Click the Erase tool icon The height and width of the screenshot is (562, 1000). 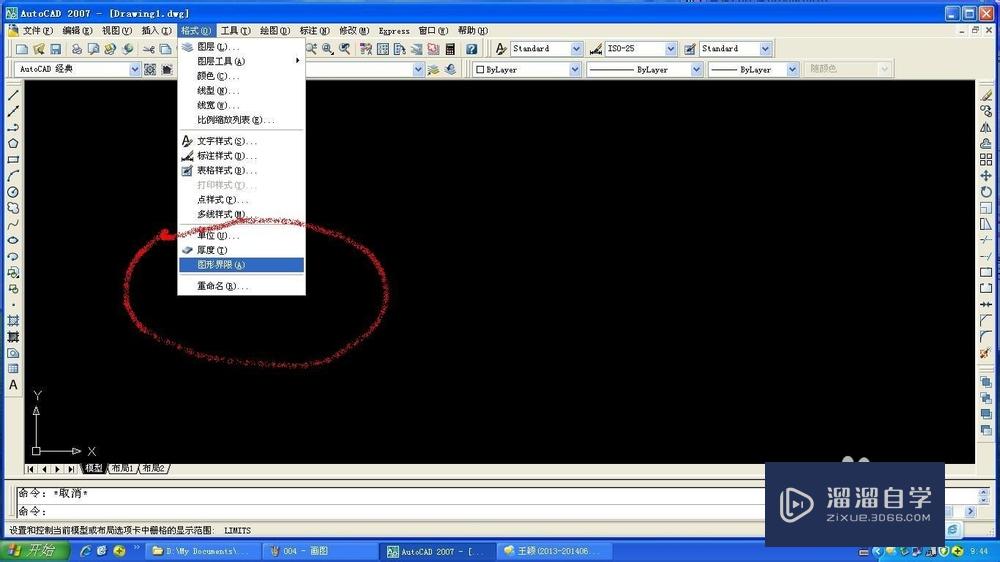point(986,95)
